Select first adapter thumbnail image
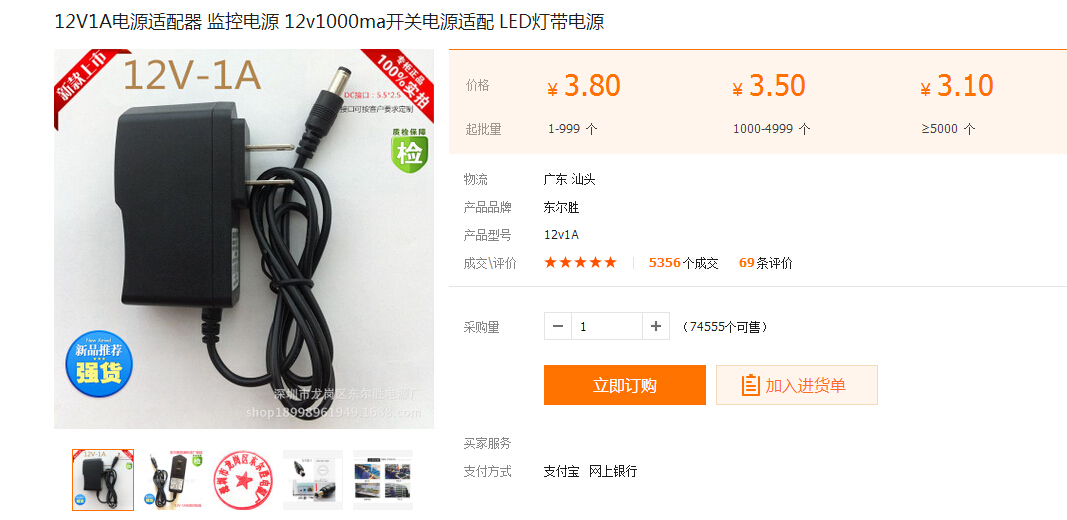 click(x=103, y=480)
